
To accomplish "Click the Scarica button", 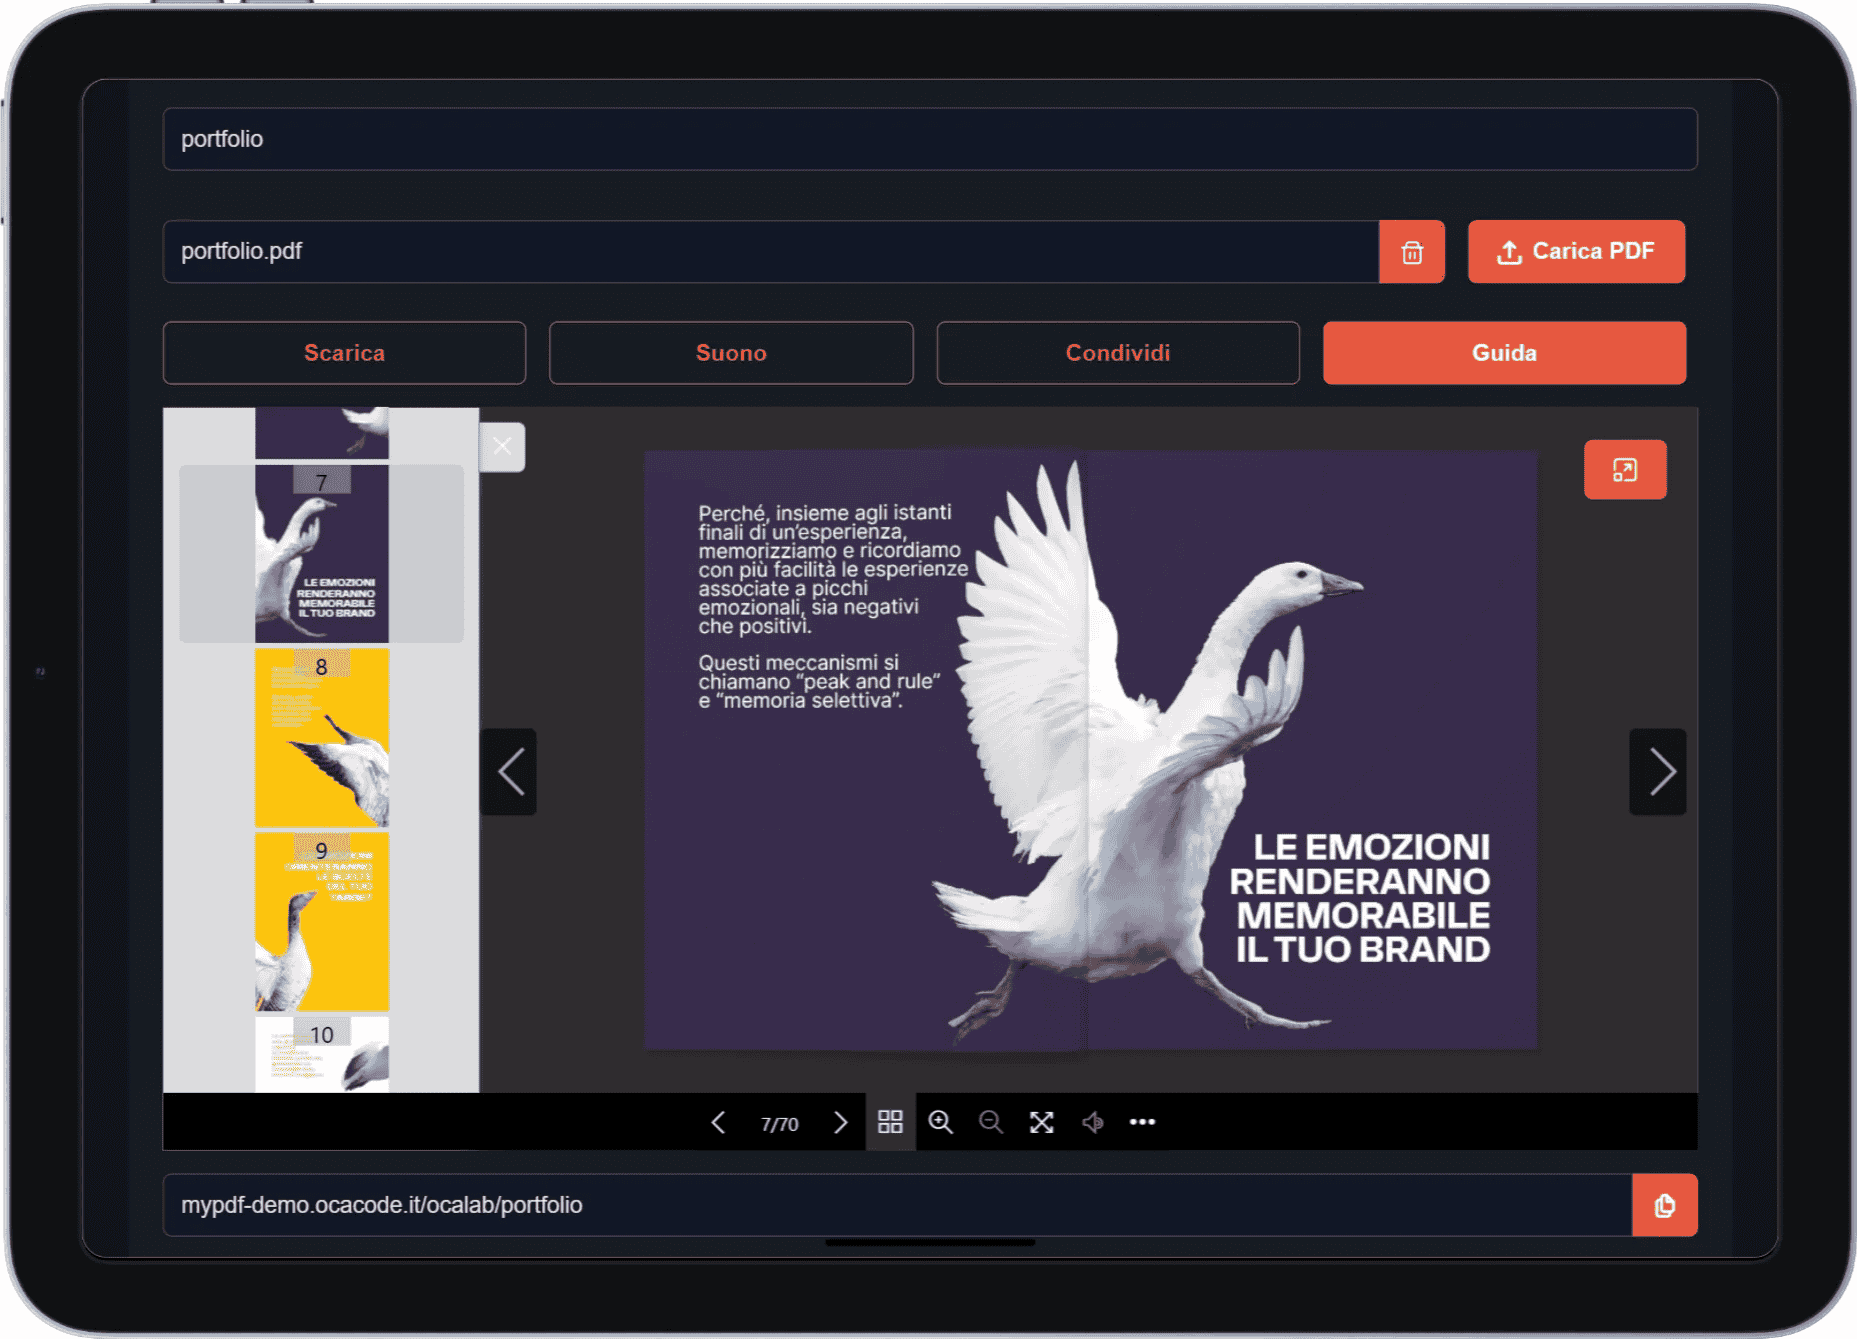I will 344,353.
